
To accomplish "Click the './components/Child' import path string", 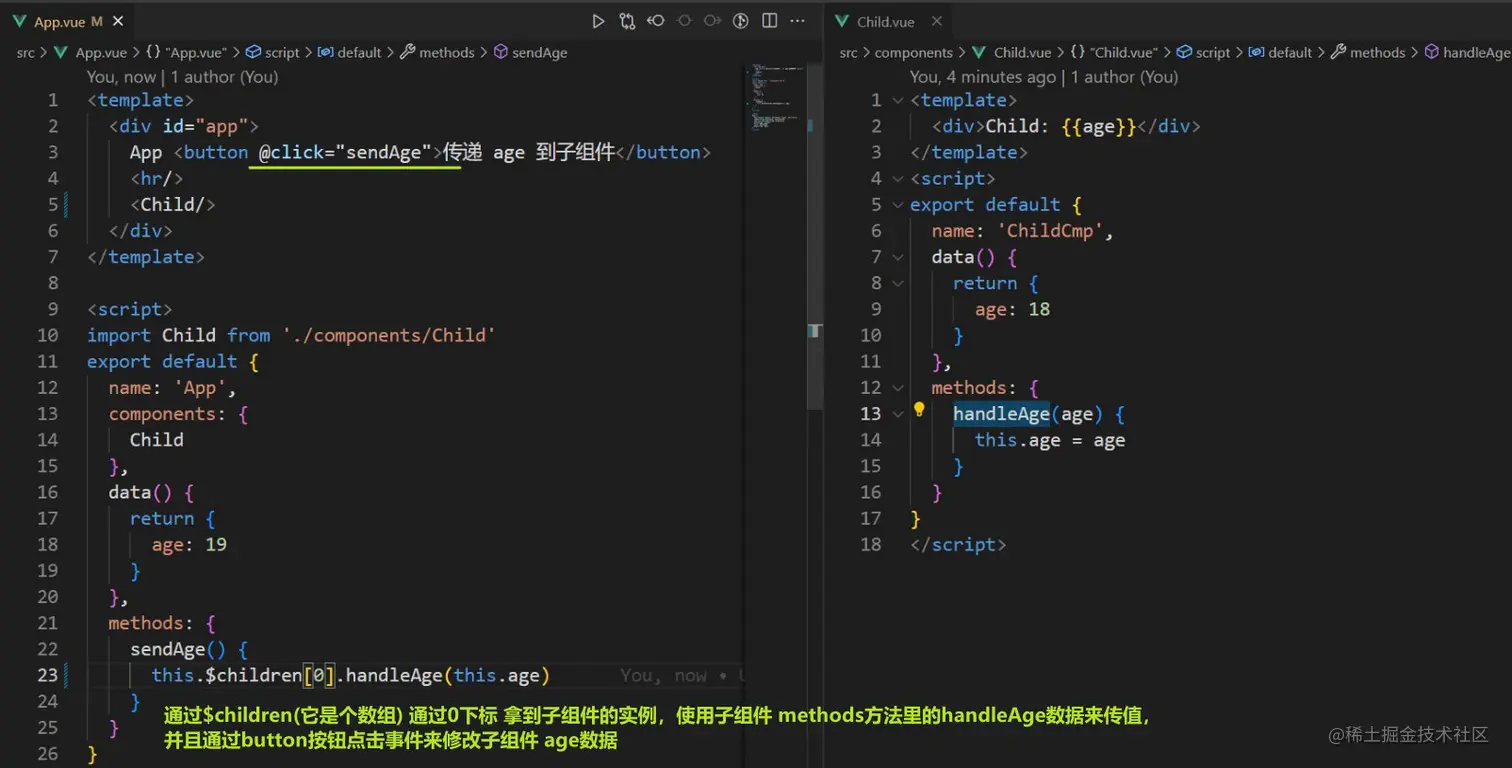I will [x=389, y=335].
